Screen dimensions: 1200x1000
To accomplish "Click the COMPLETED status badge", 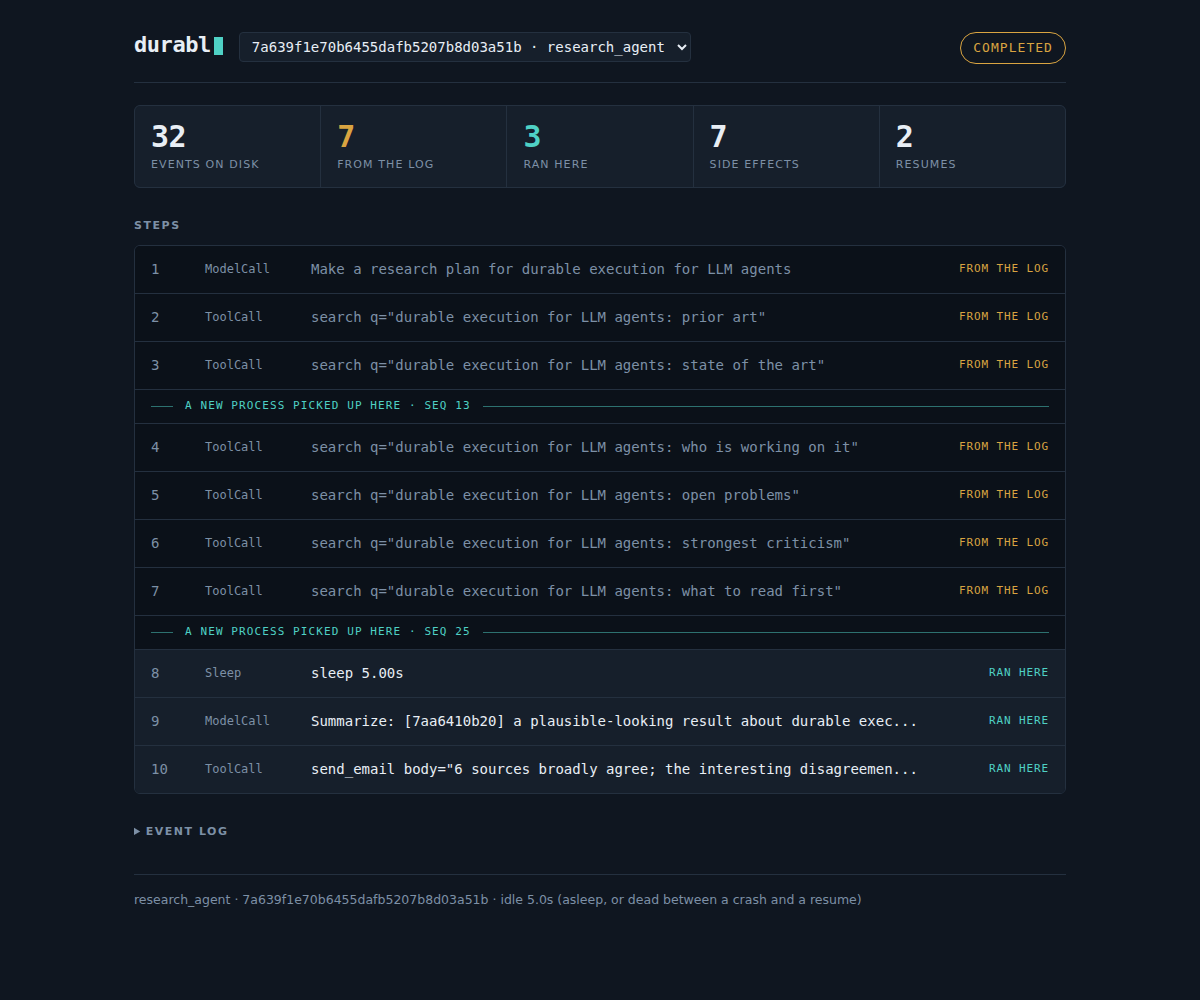I will click(1012, 47).
